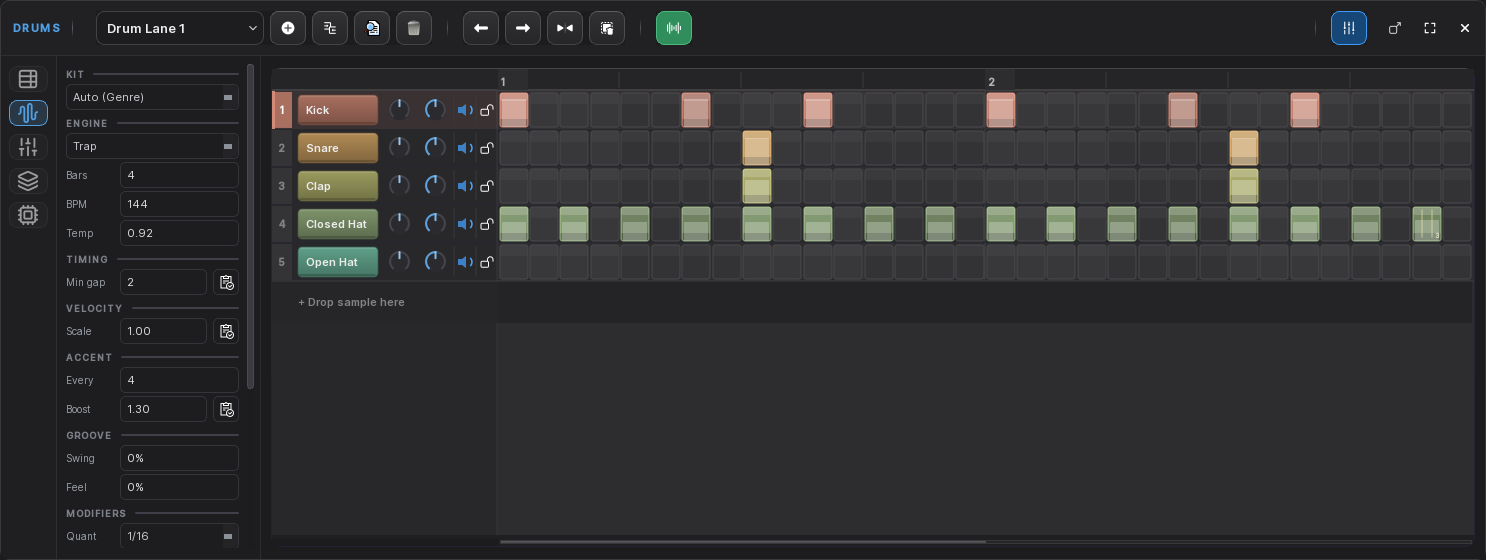Open the Engine Trap dropdown
1486x560 pixels.
pos(152,146)
